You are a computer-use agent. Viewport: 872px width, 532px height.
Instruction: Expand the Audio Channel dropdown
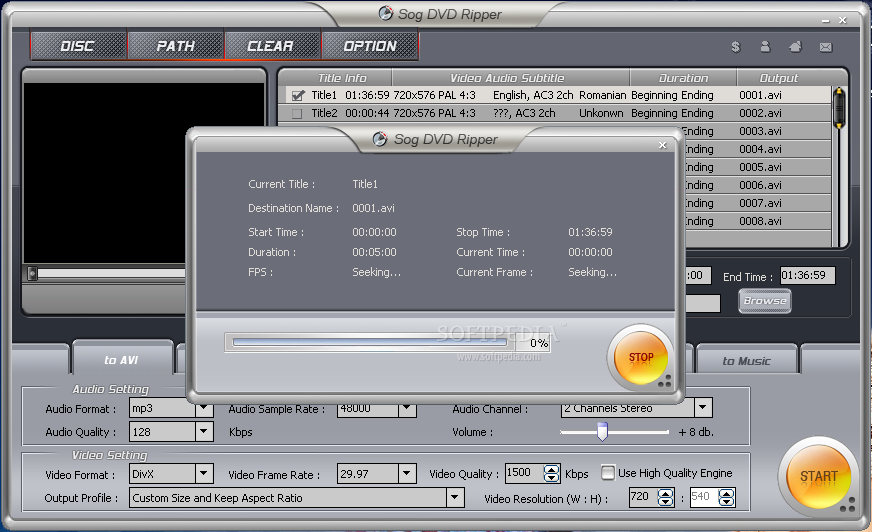(x=703, y=408)
